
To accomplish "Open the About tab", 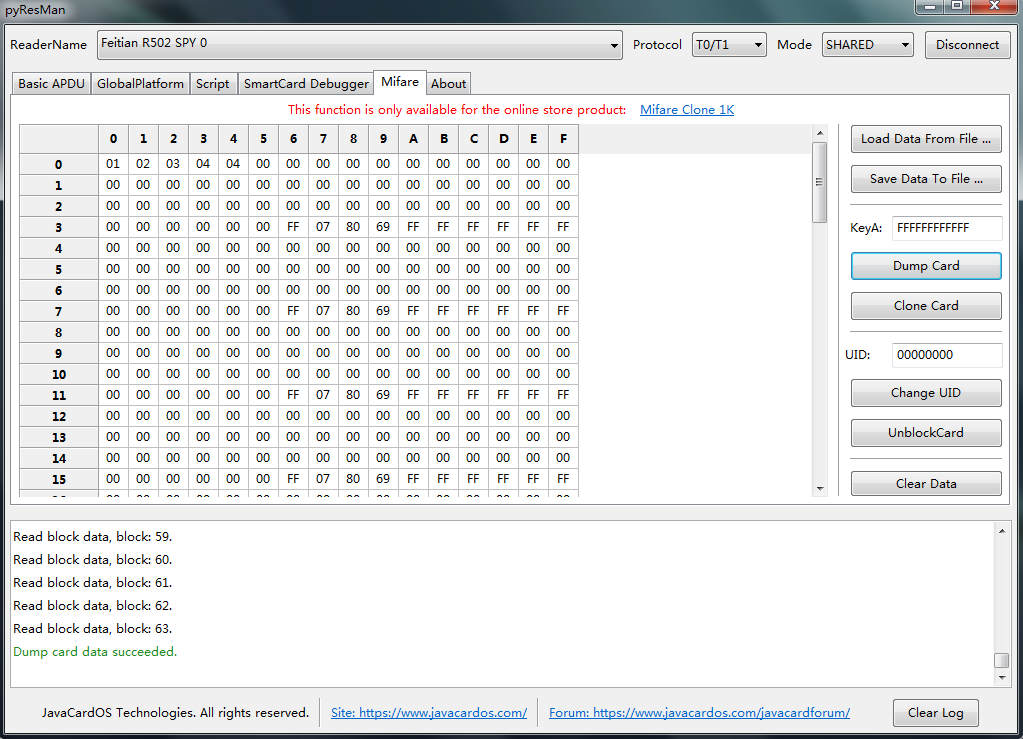I will pyautogui.click(x=448, y=84).
